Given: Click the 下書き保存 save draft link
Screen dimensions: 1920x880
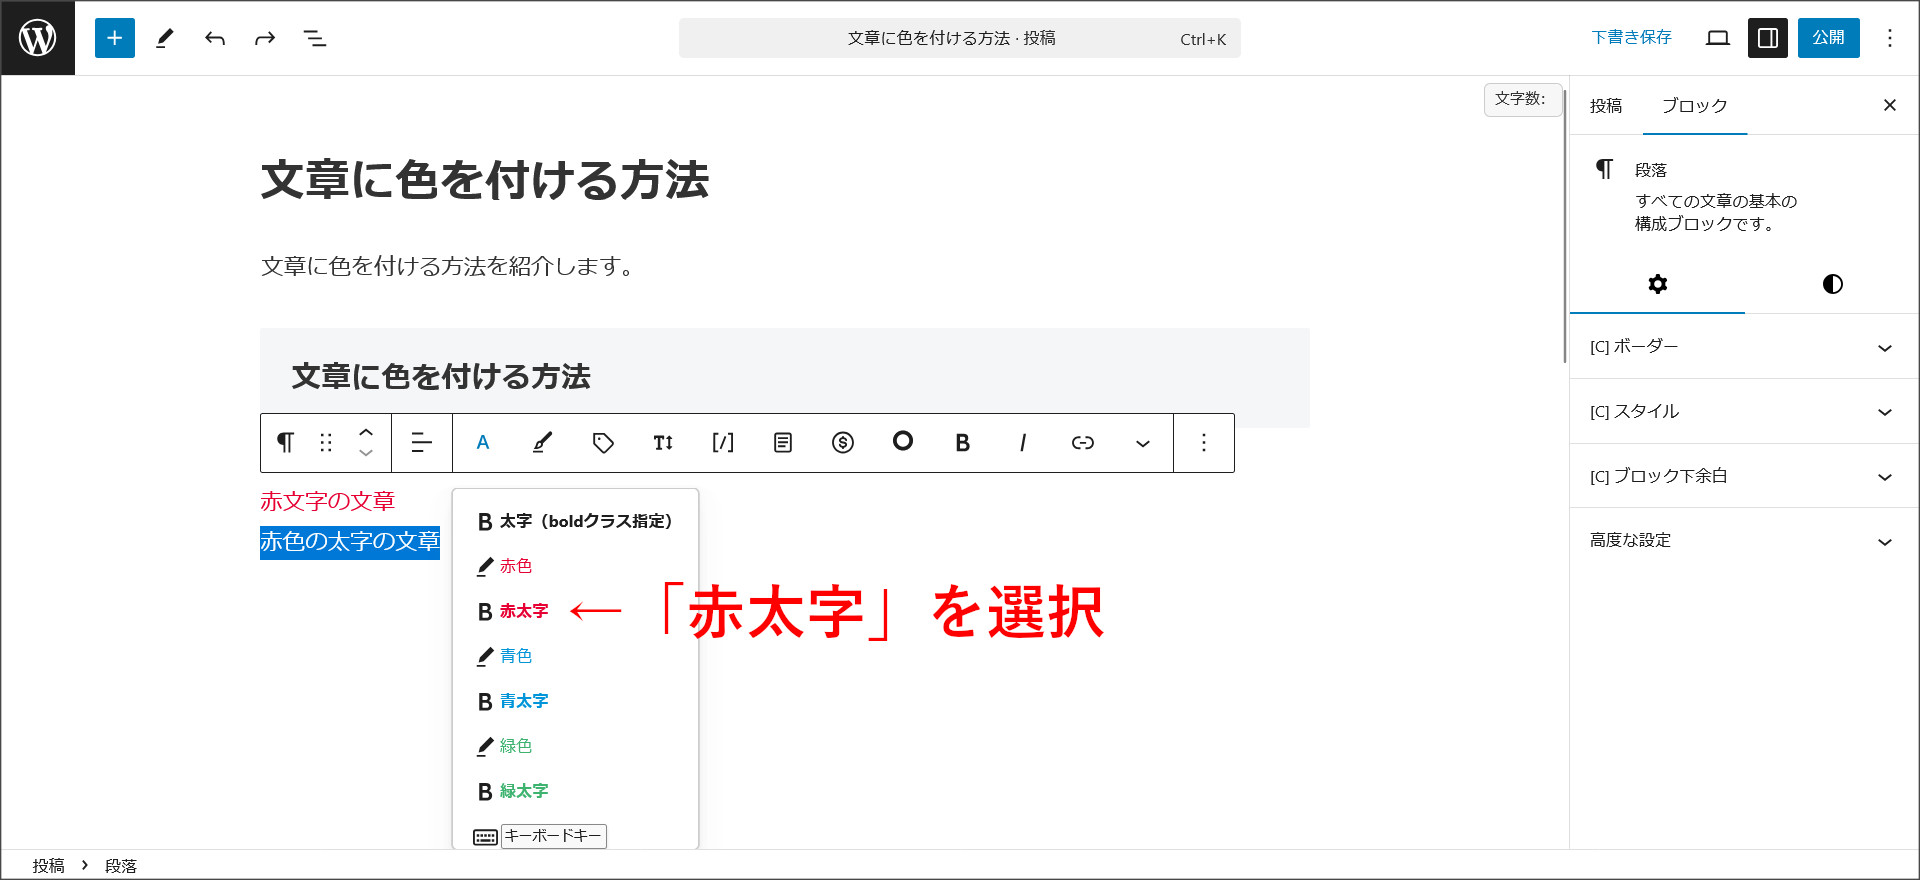Looking at the screenshot, I should click(x=1631, y=38).
